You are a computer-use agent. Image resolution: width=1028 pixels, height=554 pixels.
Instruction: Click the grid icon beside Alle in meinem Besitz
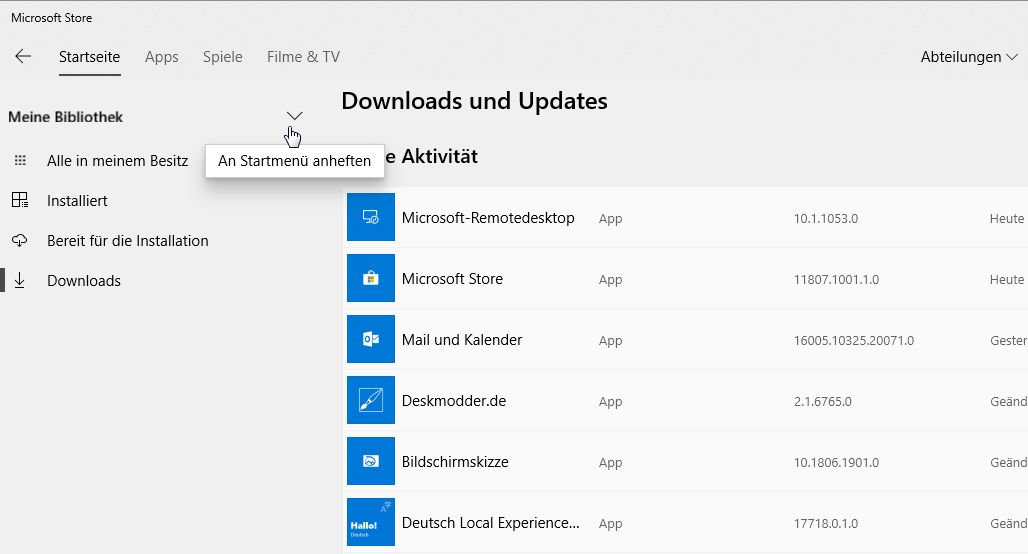20,161
